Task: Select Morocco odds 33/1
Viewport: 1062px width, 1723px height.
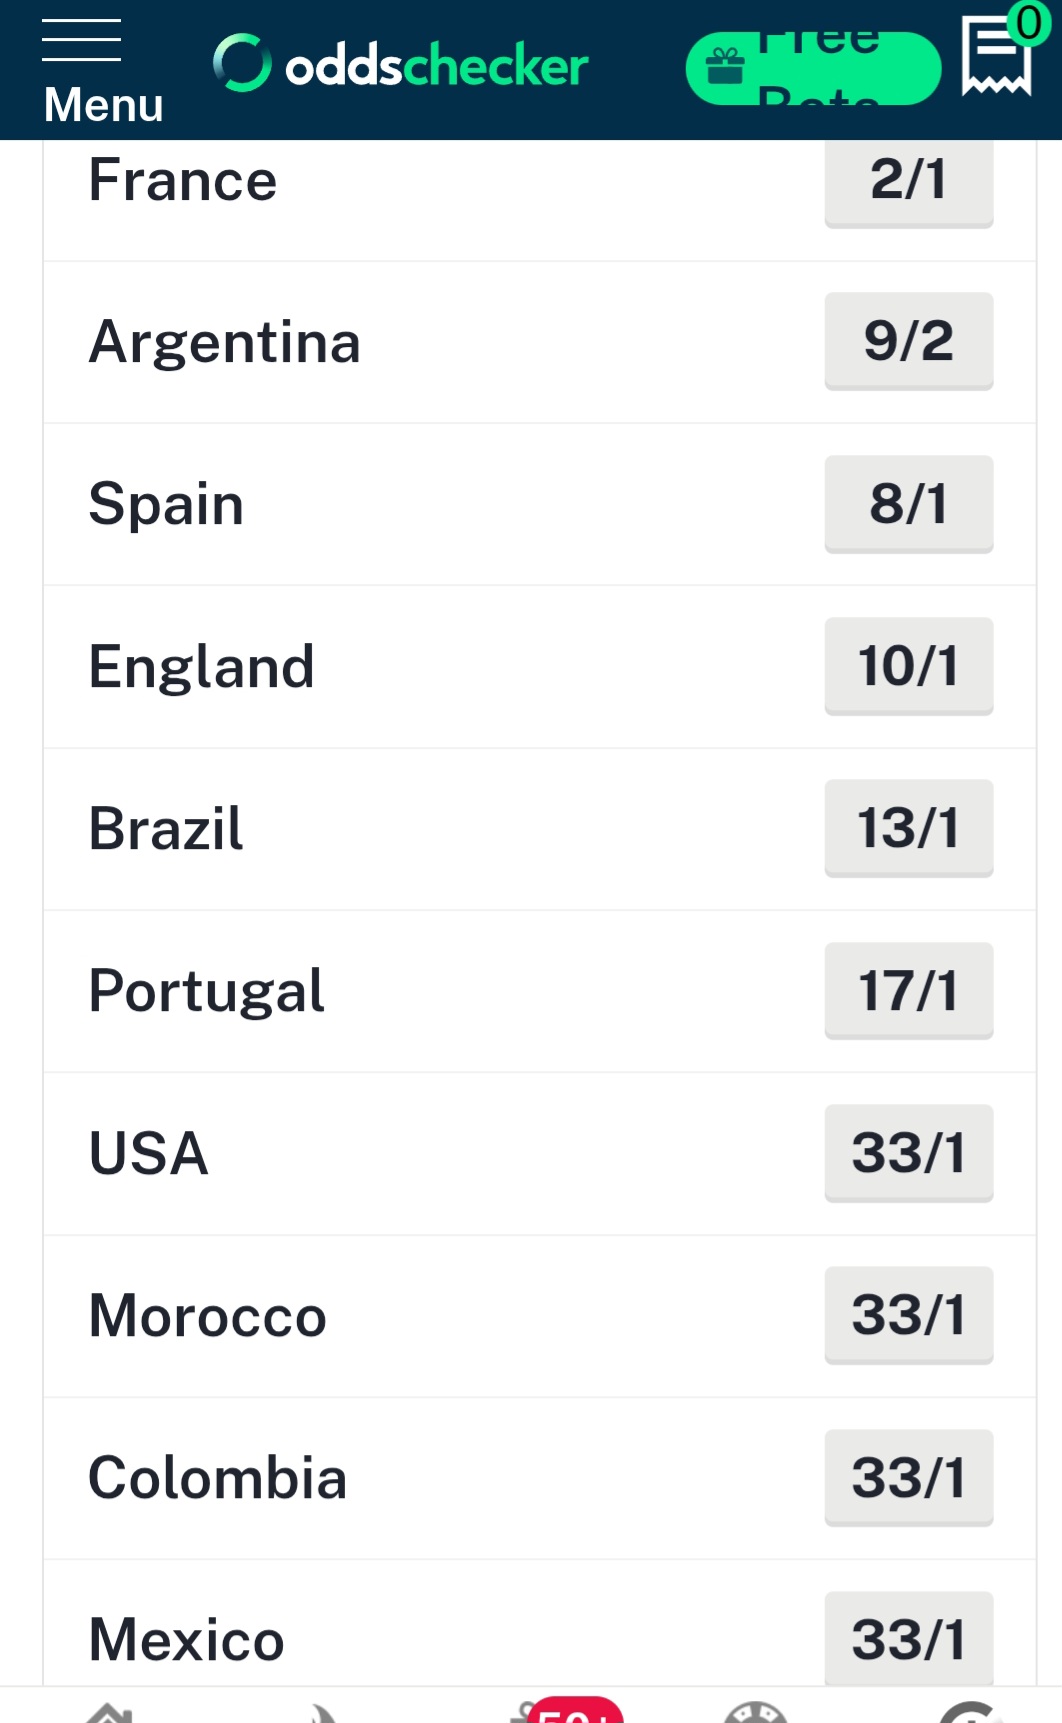Action: point(908,1315)
